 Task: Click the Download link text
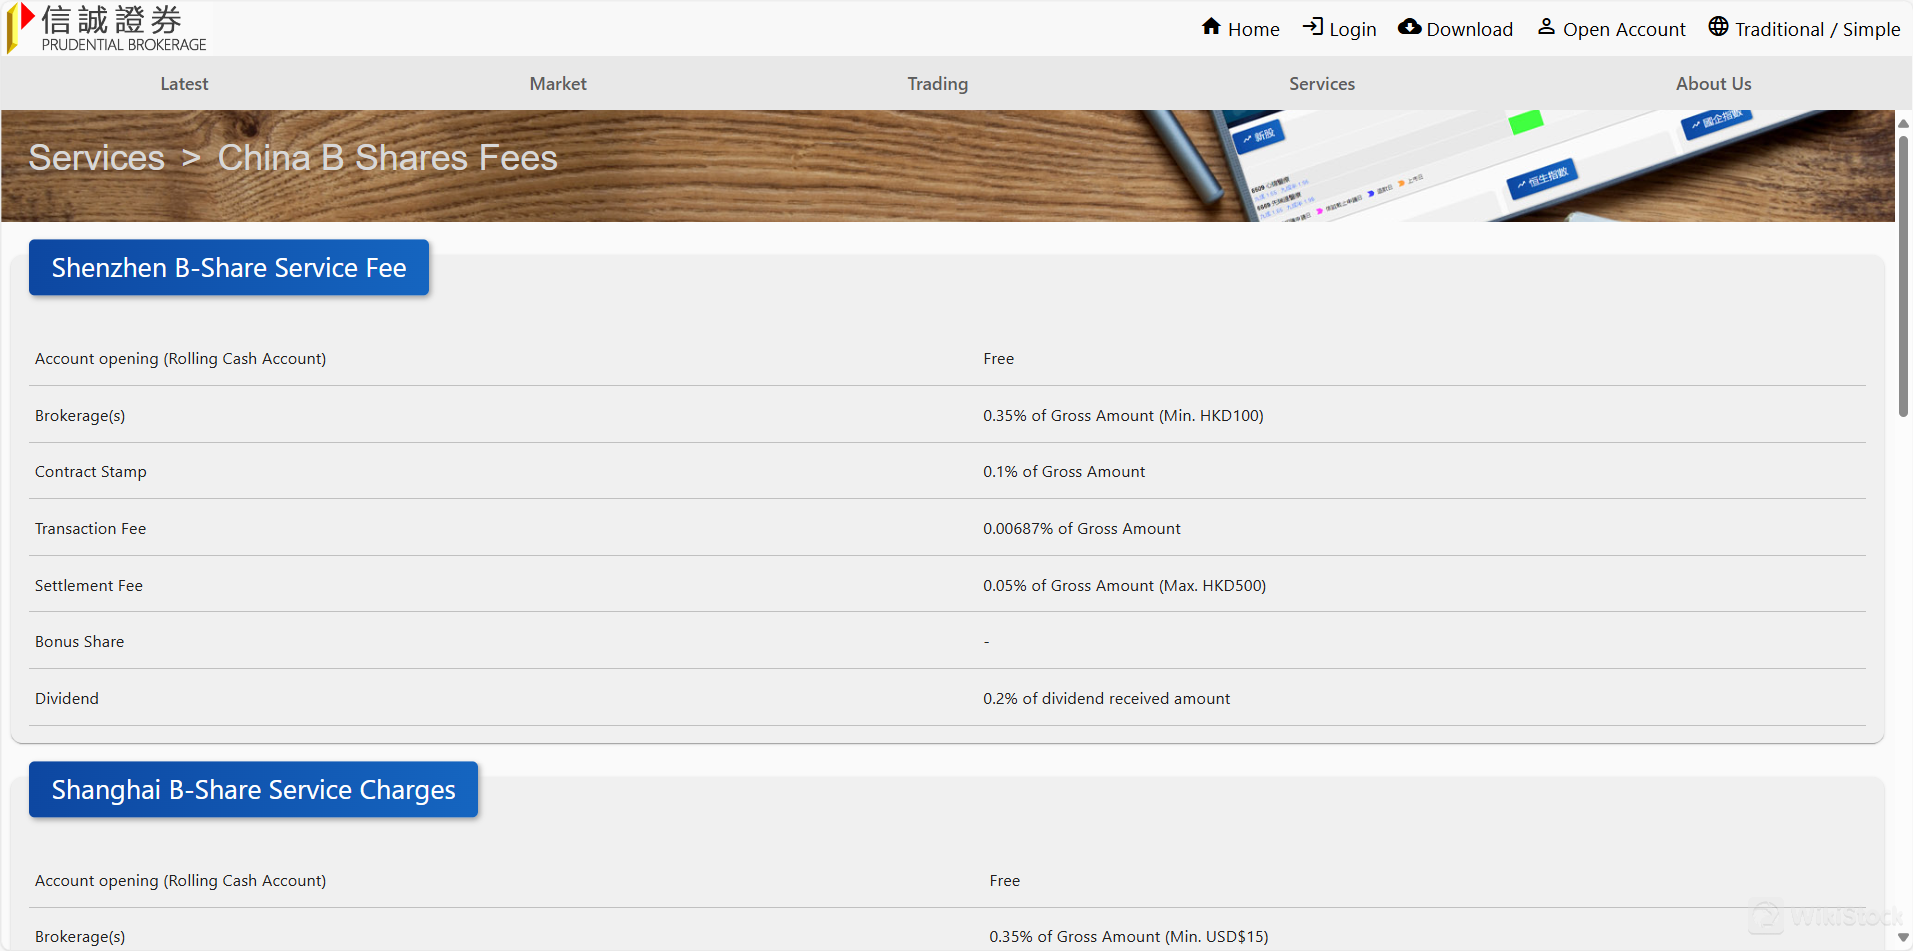pos(1469,30)
